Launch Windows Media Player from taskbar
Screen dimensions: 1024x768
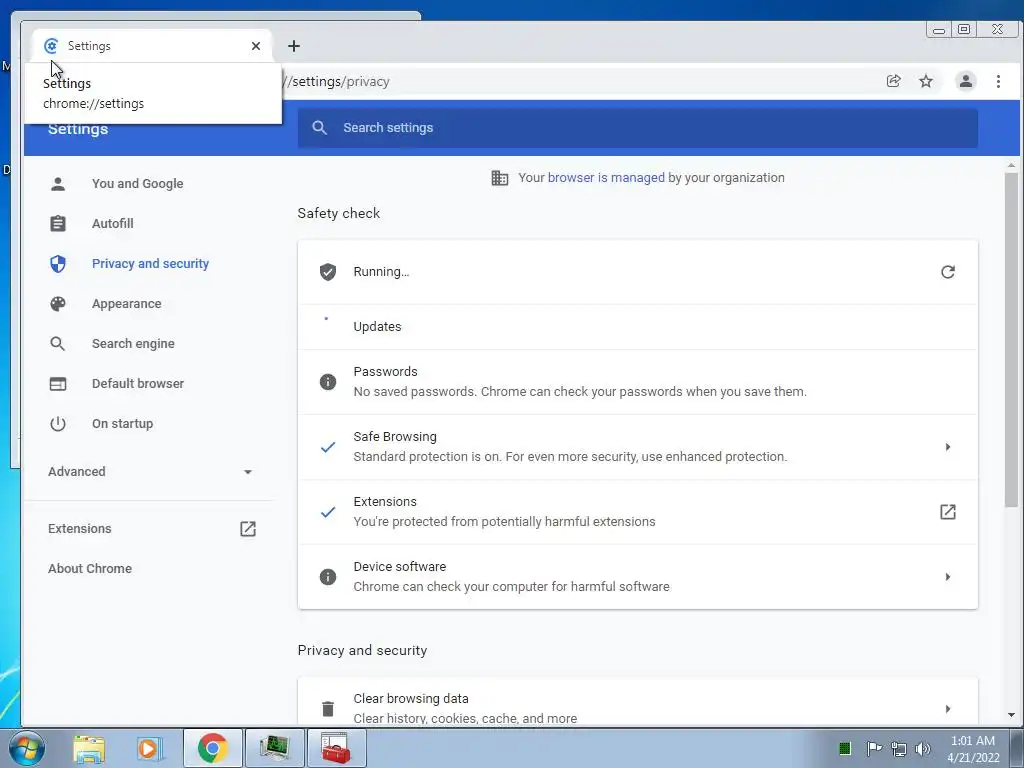click(150, 748)
